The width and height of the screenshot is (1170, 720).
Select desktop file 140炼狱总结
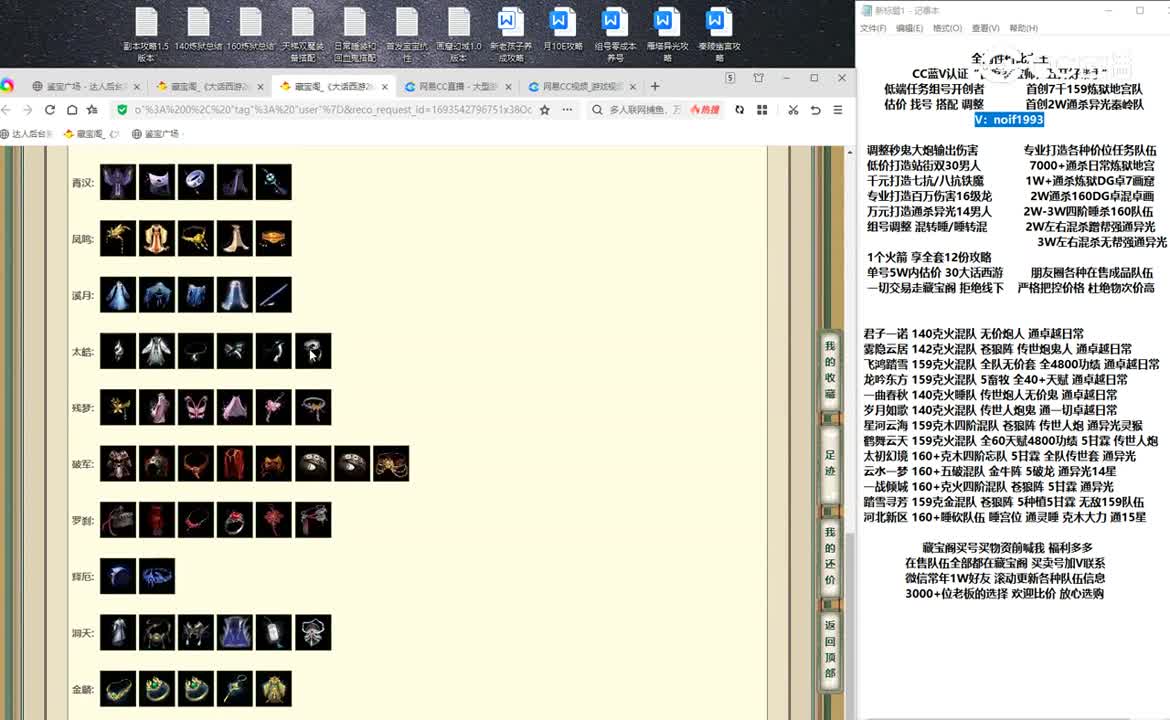[x=198, y=30]
